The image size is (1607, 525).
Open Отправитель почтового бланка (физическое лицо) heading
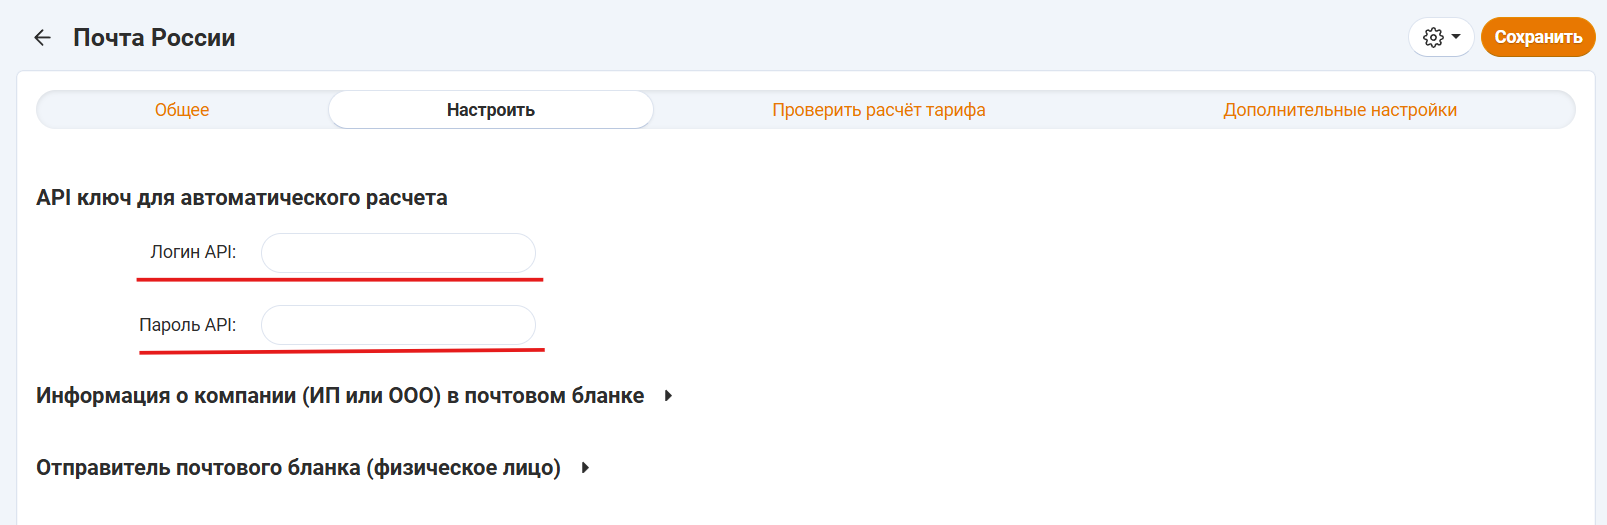click(x=298, y=468)
